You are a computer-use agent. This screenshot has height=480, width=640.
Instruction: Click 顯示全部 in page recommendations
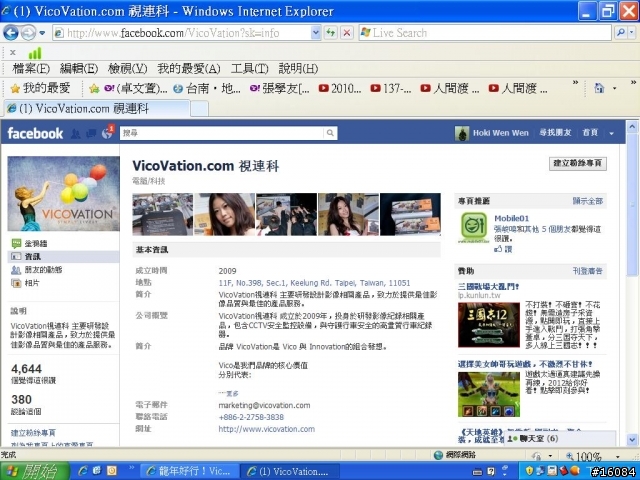click(x=587, y=201)
